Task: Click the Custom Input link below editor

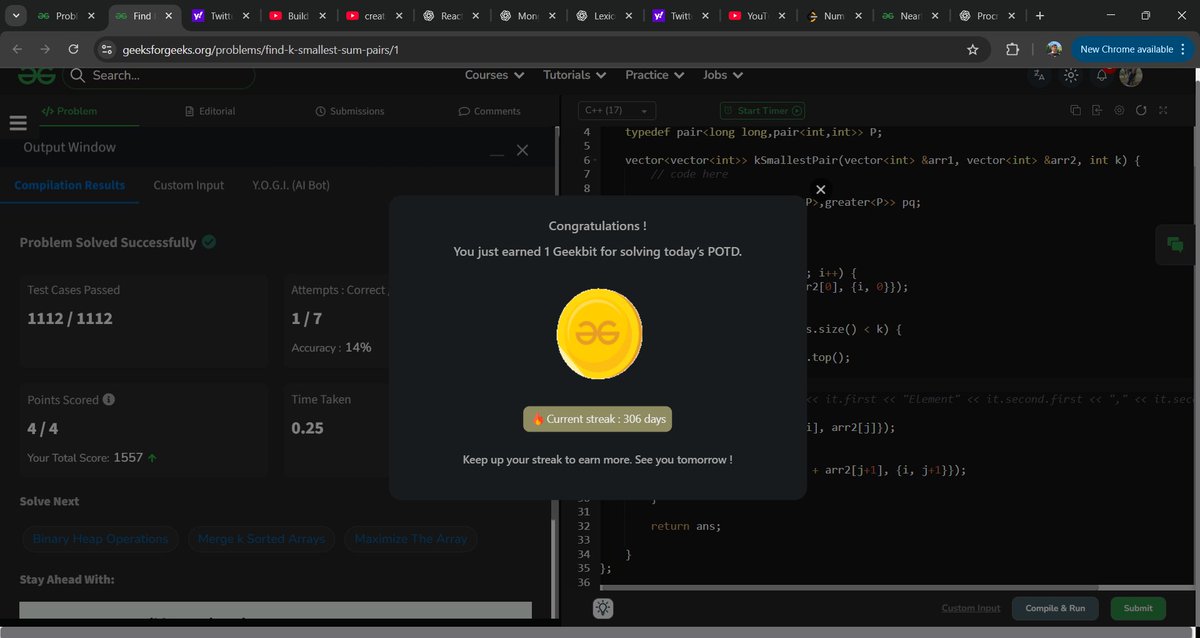Action: pos(971,608)
